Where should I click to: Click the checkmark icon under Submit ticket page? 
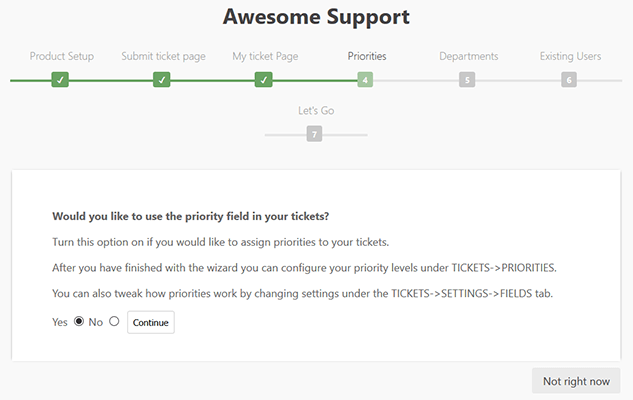[x=162, y=80]
